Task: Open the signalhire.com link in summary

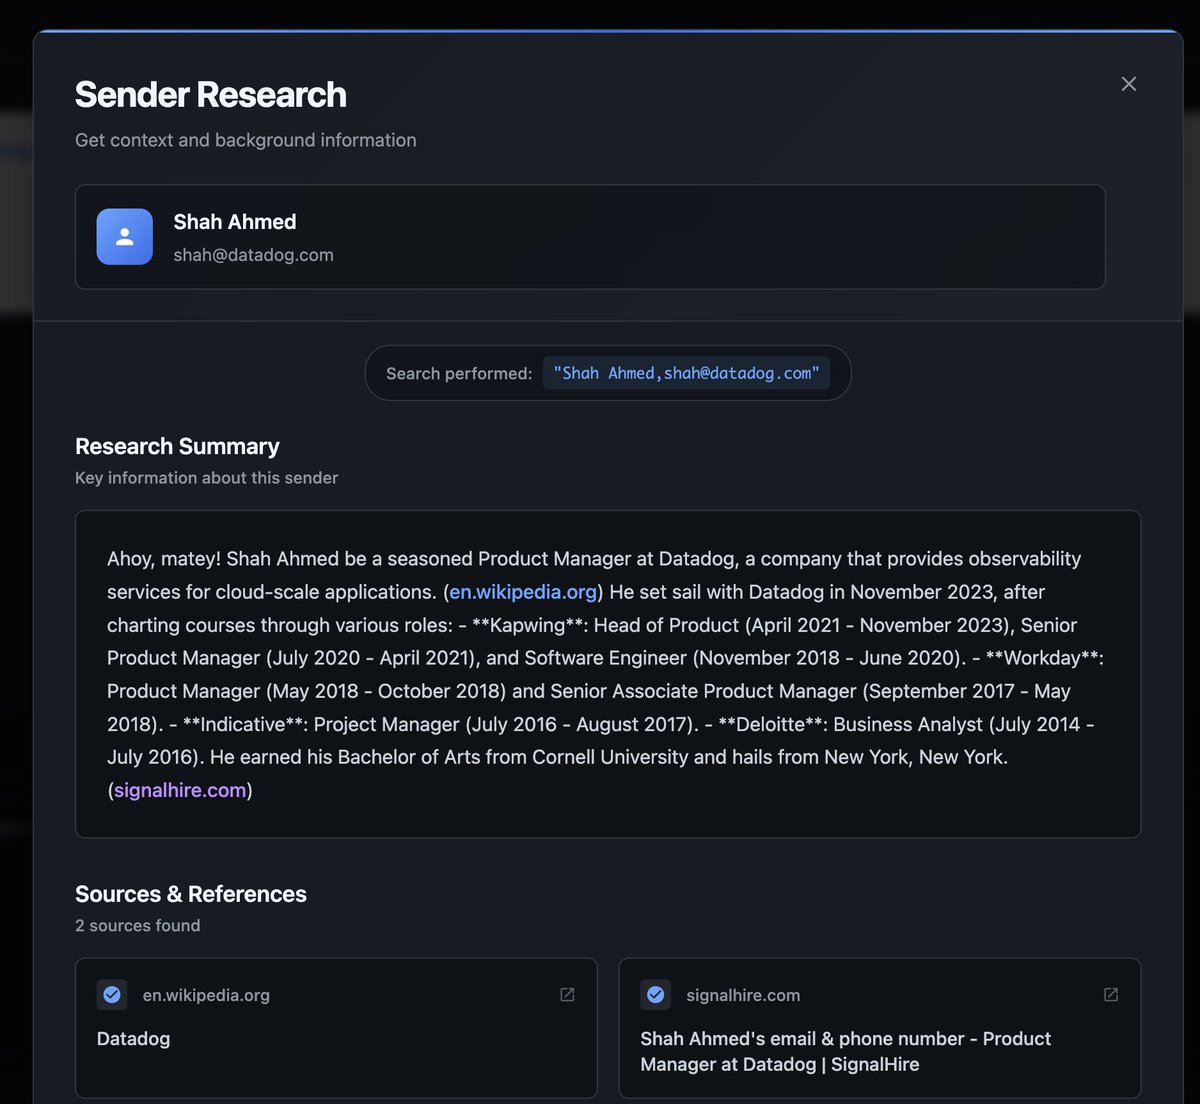Action: (x=180, y=790)
